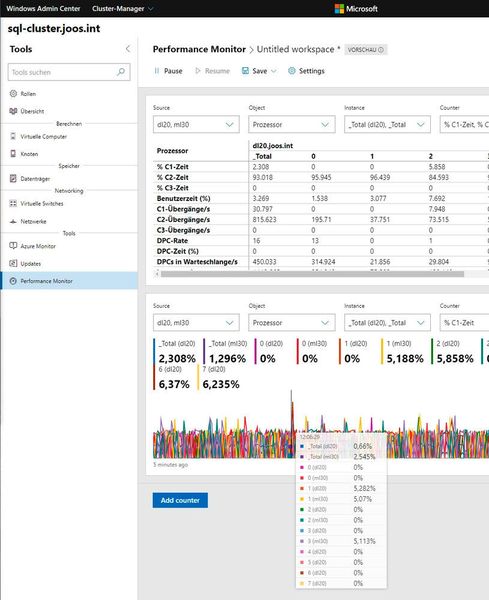The width and height of the screenshot is (489, 600).
Task: Click the 7 (dl20) 6,235% legend
Action: coord(219,377)
